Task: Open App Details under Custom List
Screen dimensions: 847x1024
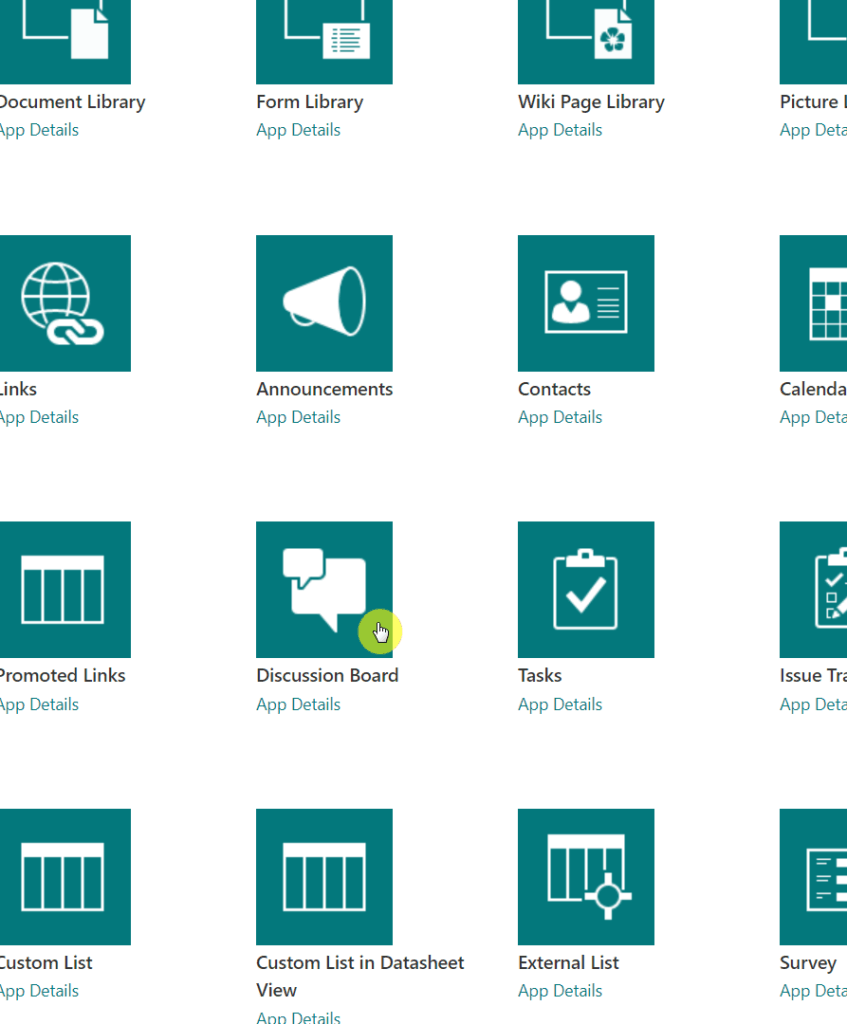Action: 39,991
